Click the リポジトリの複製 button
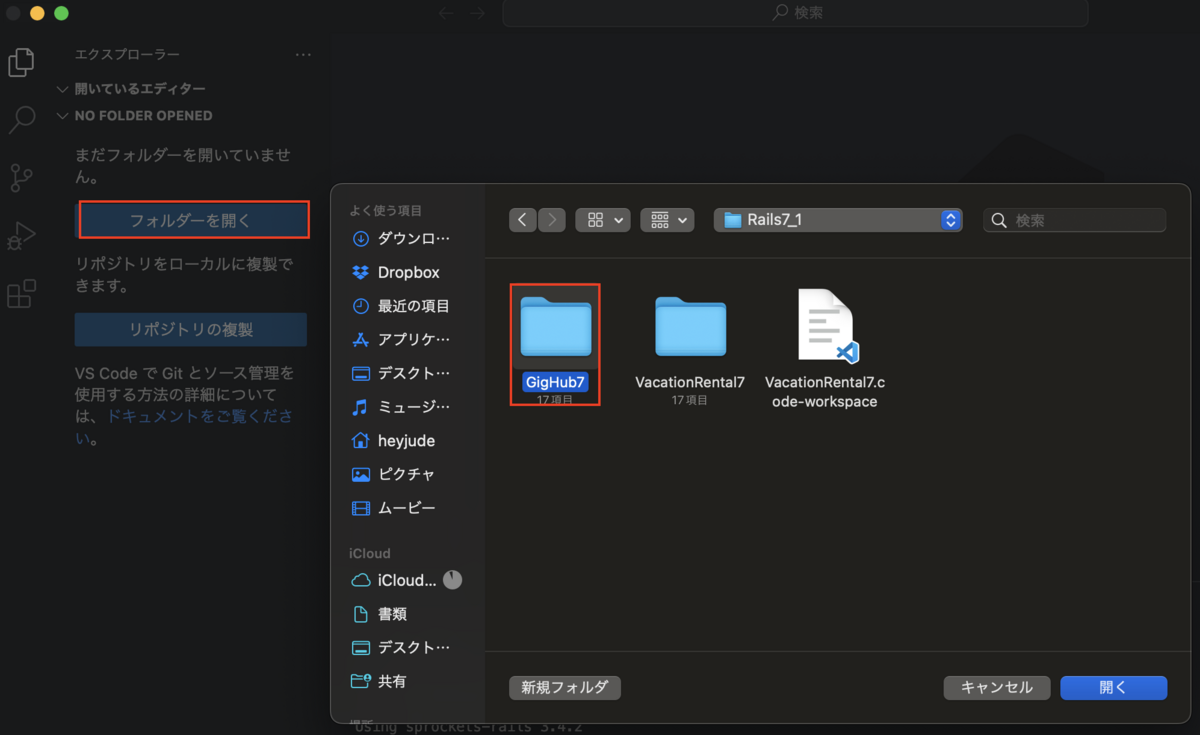The image size is (1200, 735). point(190,329)
